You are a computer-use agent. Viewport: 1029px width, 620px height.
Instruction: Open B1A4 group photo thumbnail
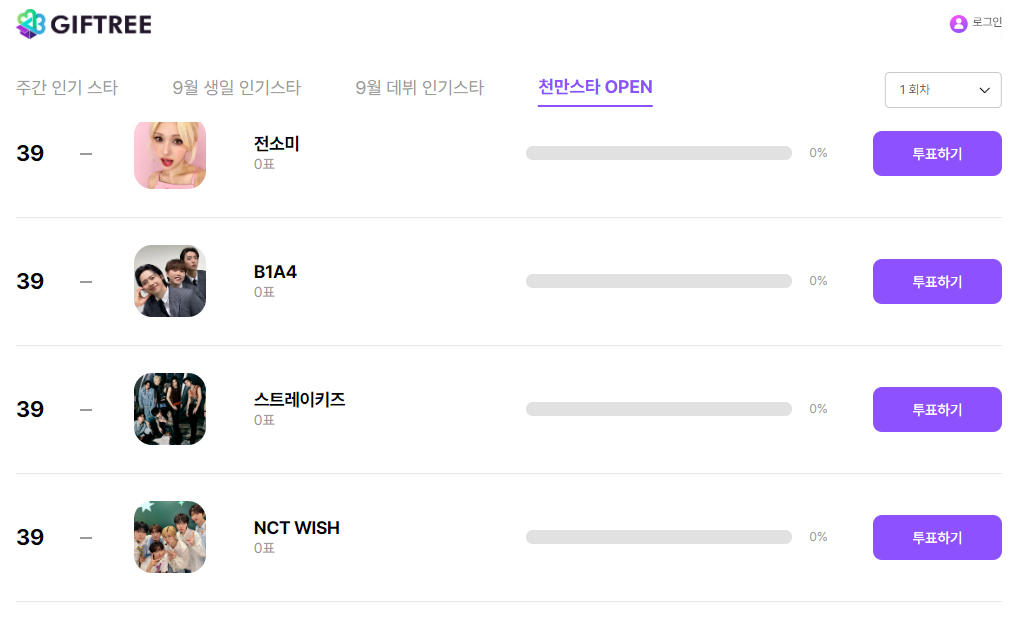pyautogui.click(x=170, y=281)
